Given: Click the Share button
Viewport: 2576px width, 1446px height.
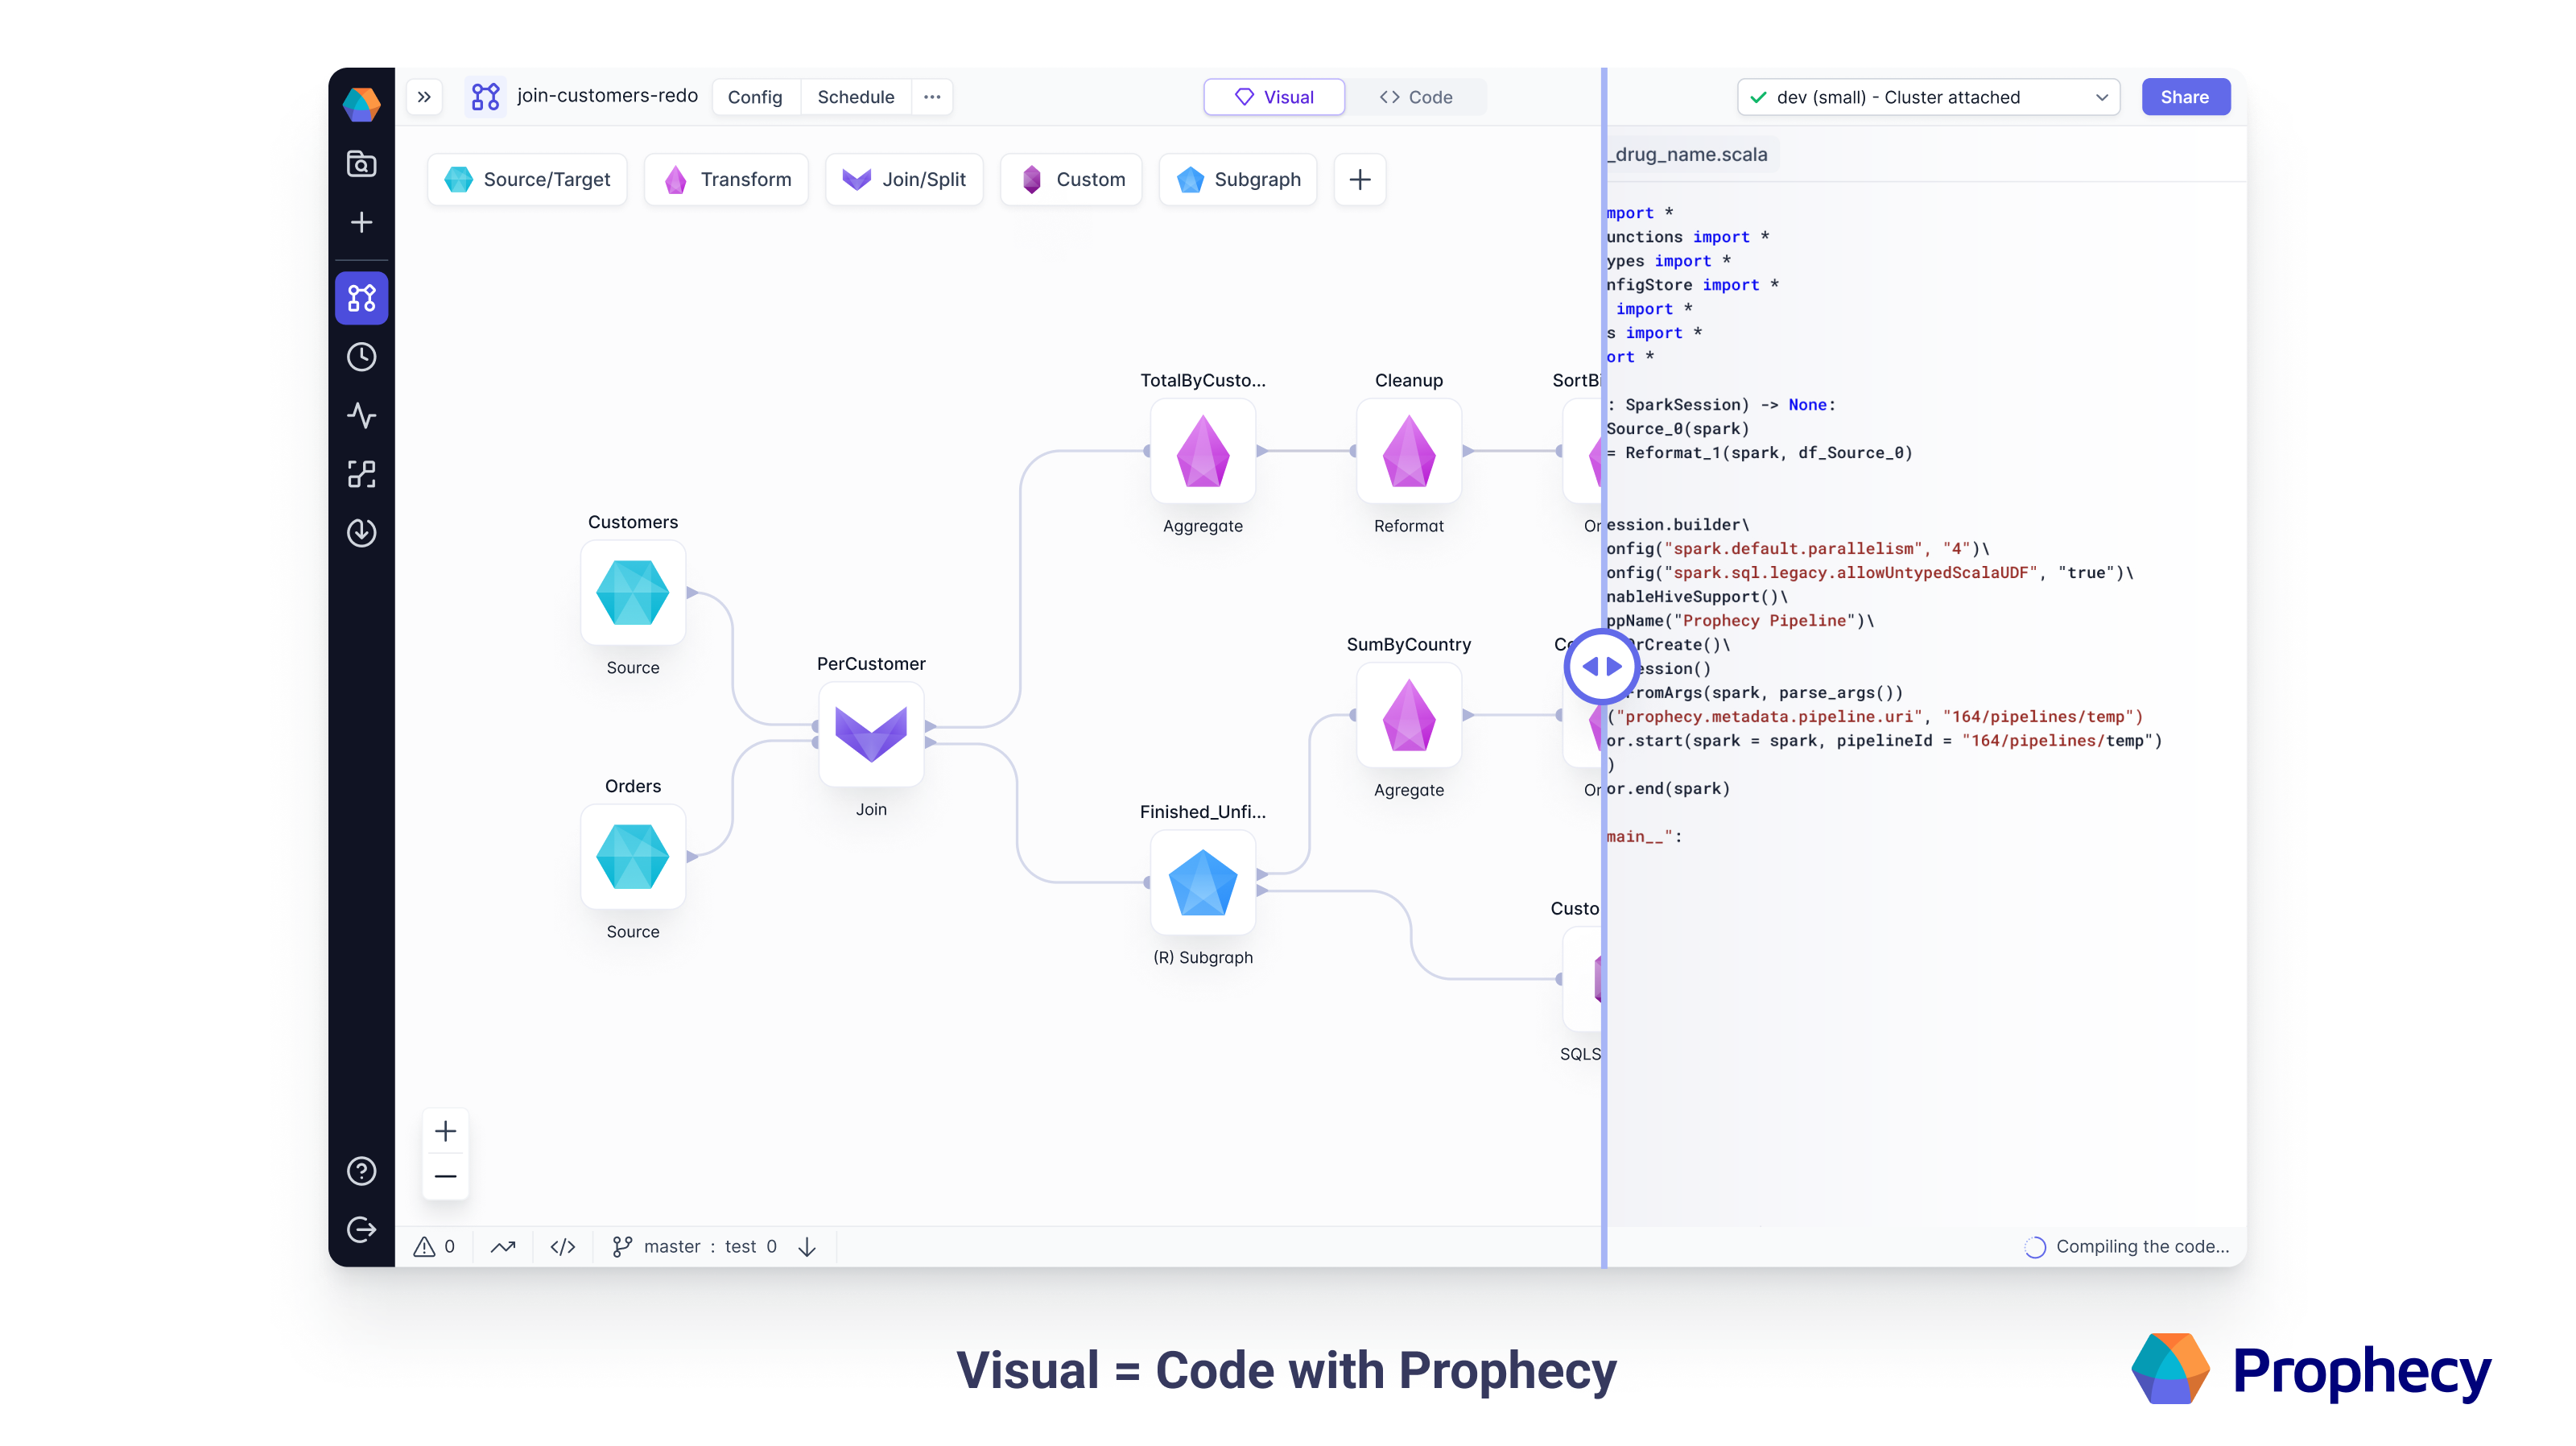Looking at the screenshot, I should (2184, 97).
